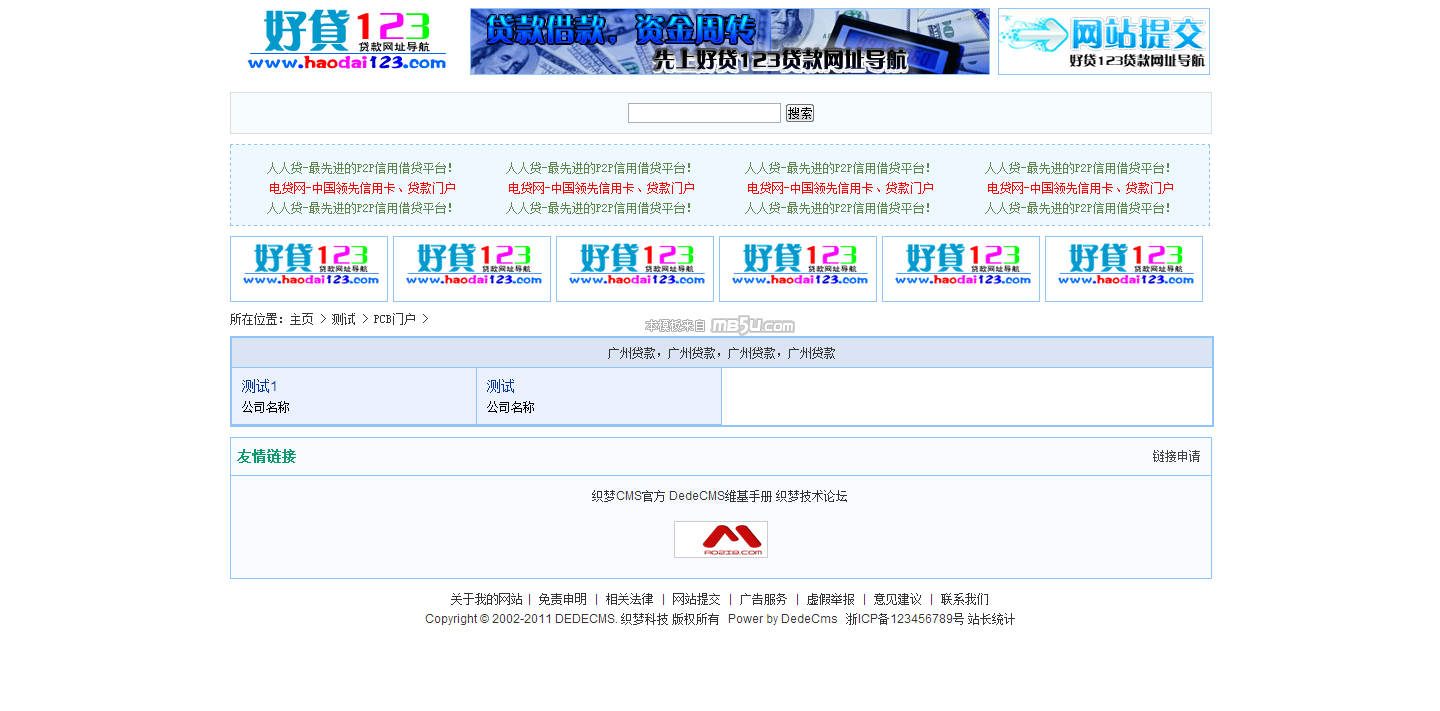Open the 网站提交 banner image

coord(1103,42)
